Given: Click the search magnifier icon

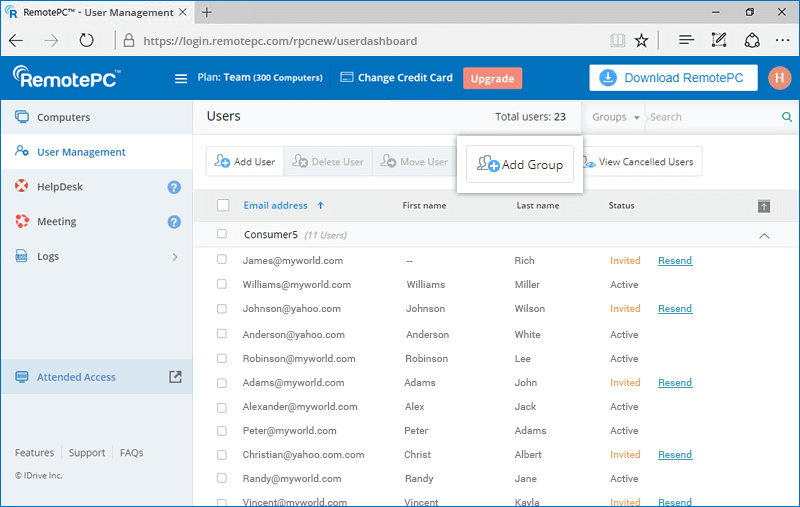Looking at the screenshot, I should coord(787,117).
